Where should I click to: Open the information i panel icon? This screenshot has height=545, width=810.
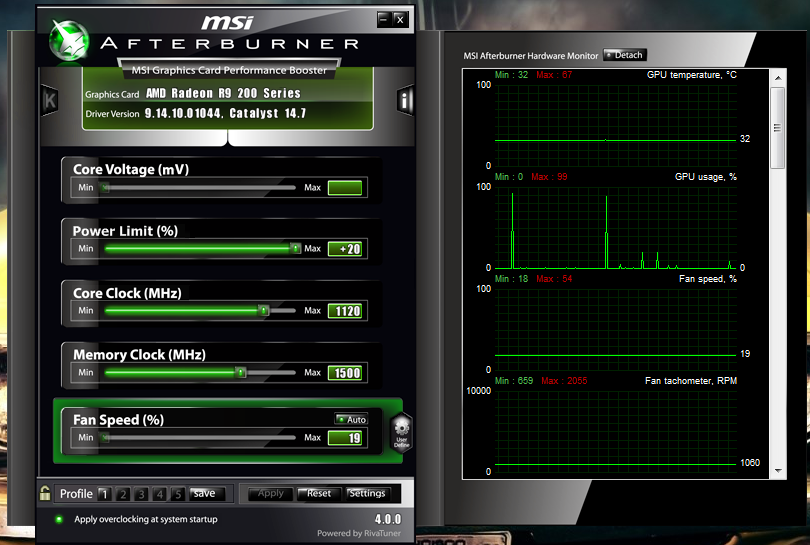coord(405,100)
